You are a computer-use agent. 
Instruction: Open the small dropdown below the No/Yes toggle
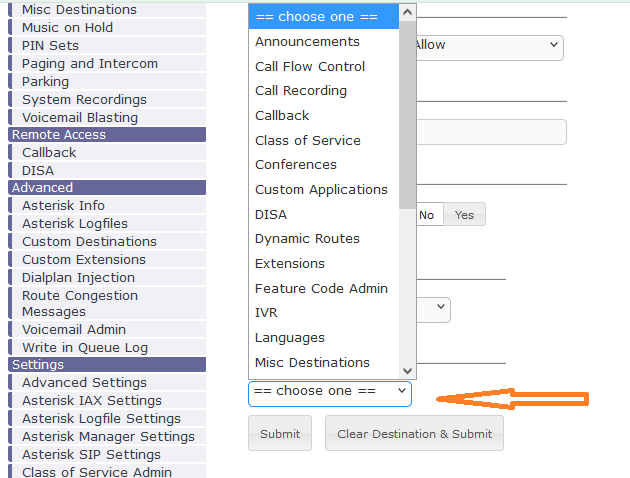point(432,310)
